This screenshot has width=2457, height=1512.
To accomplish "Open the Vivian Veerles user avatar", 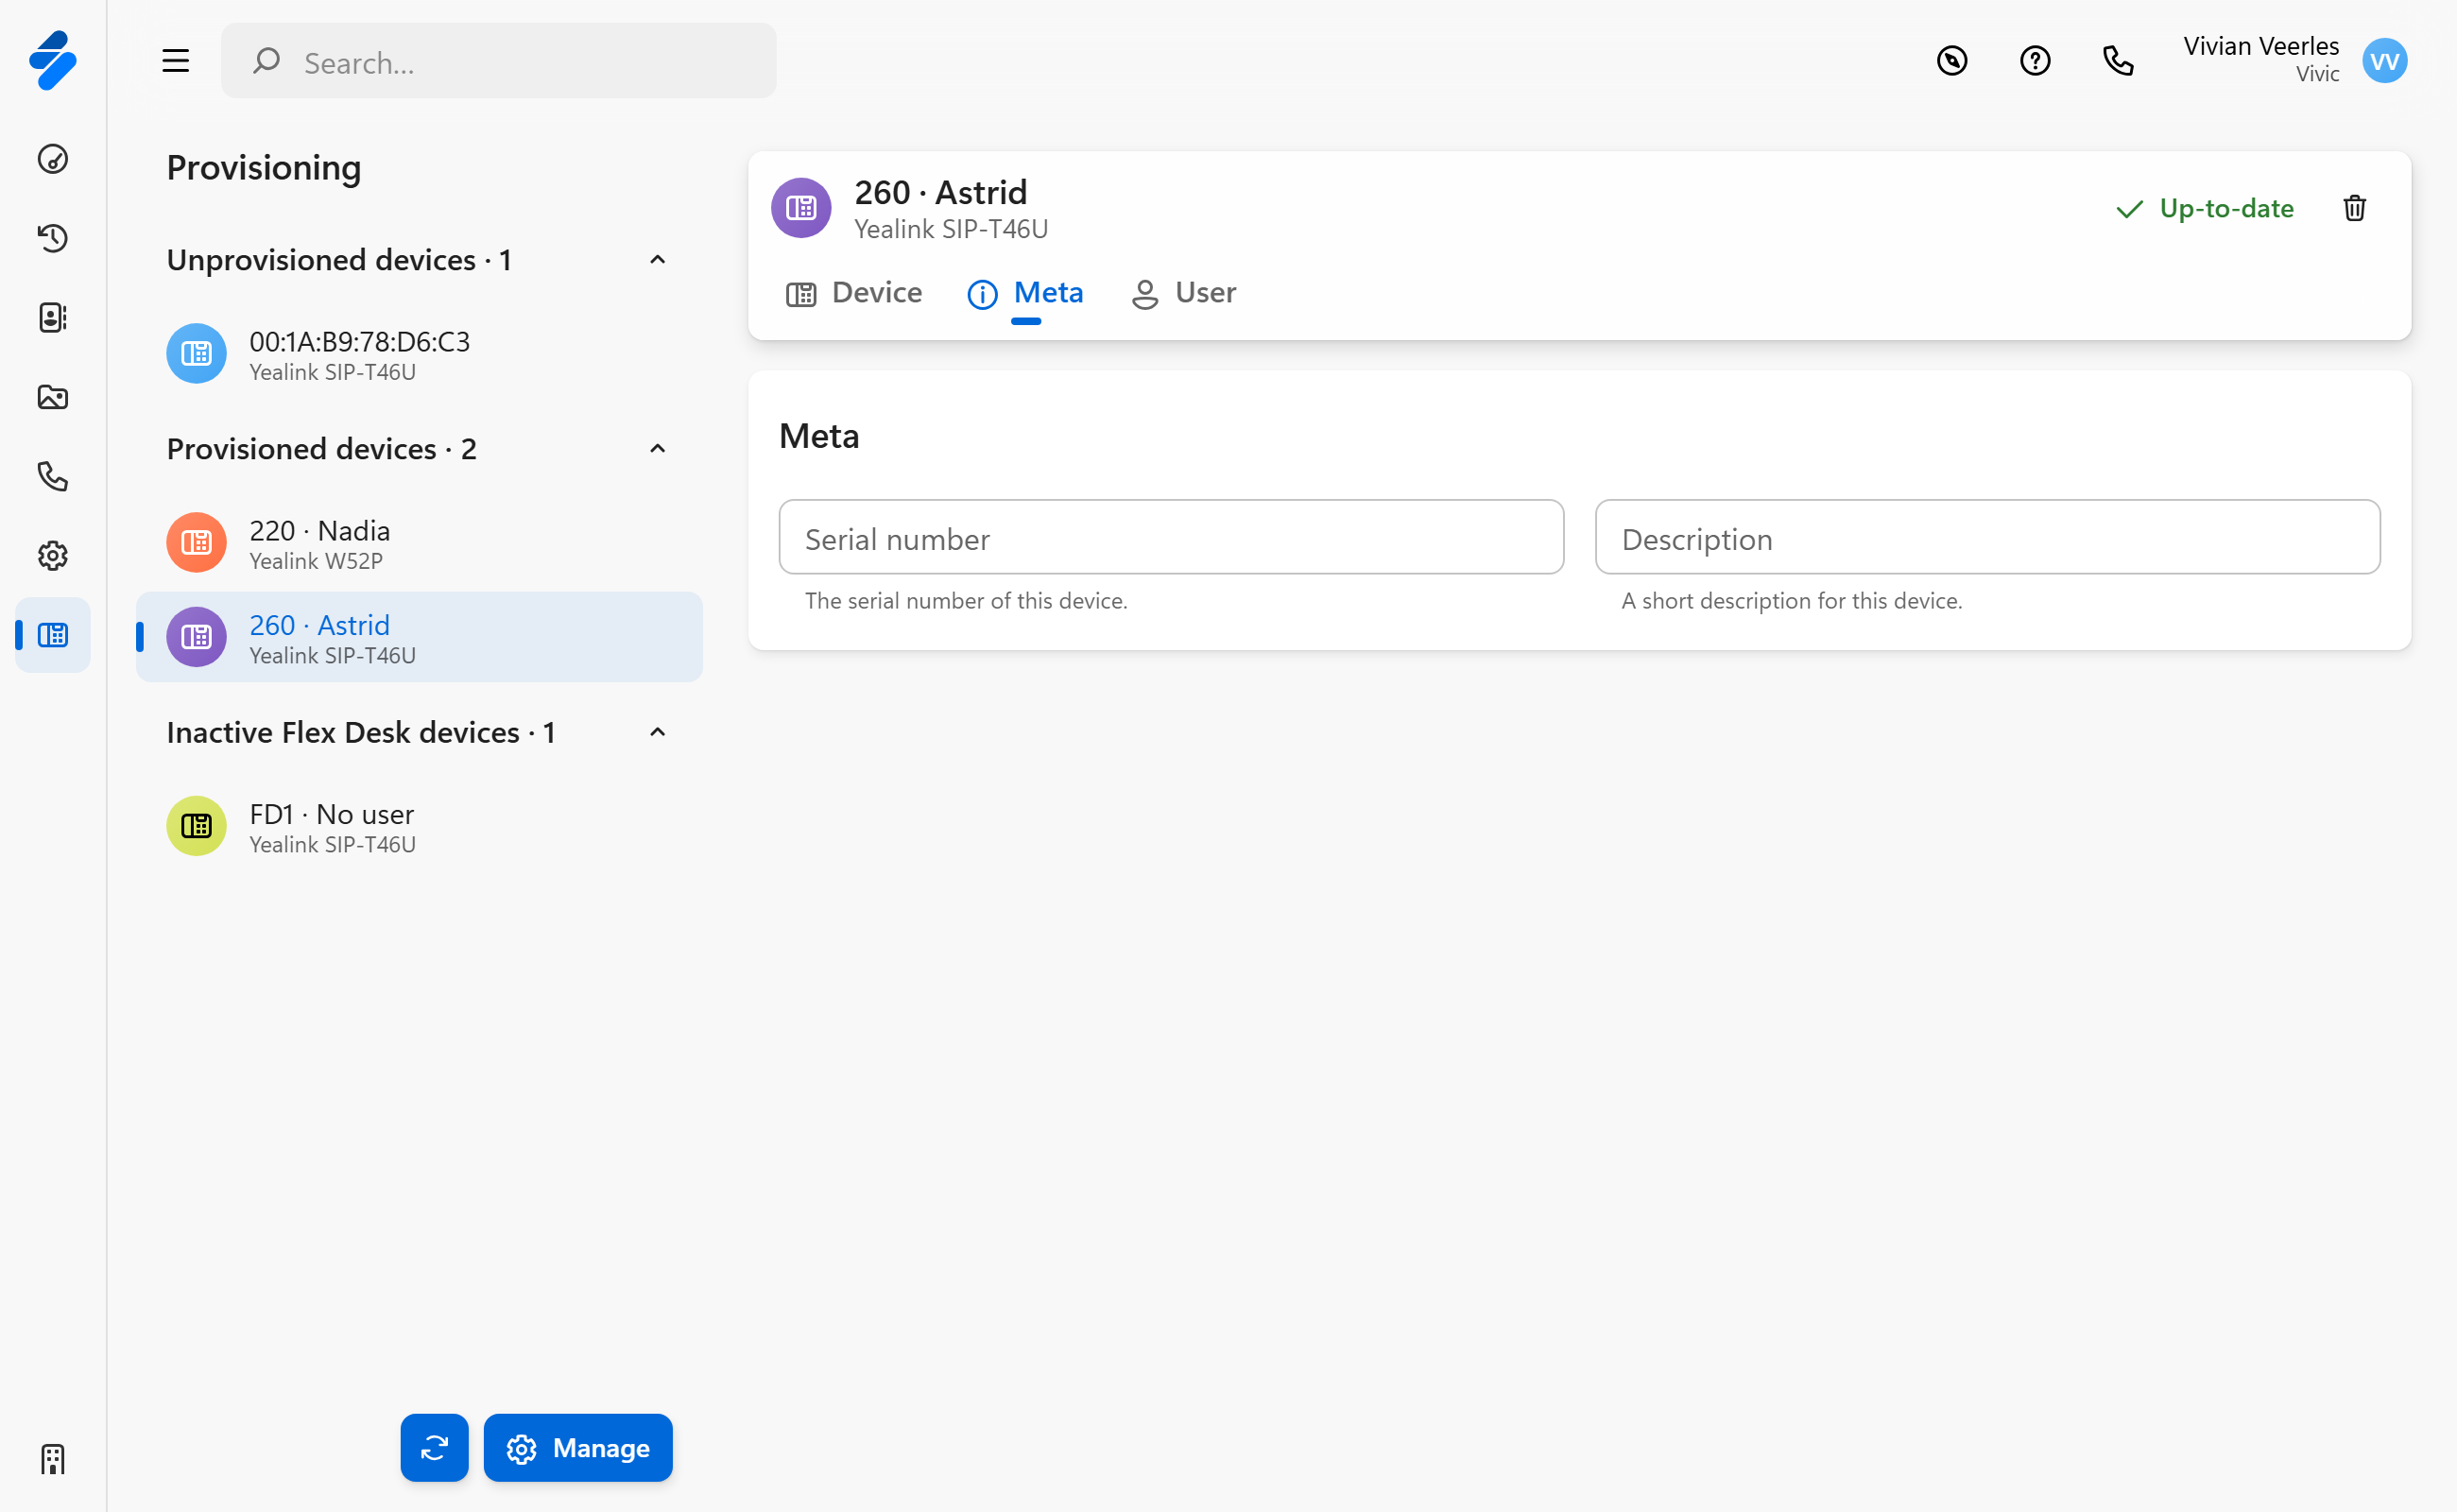I will 2384,61.
